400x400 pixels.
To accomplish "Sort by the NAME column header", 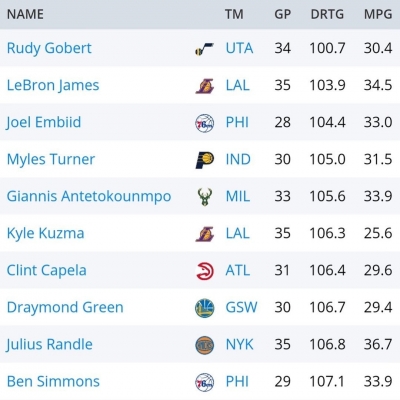I will click(x=25, y=14).
